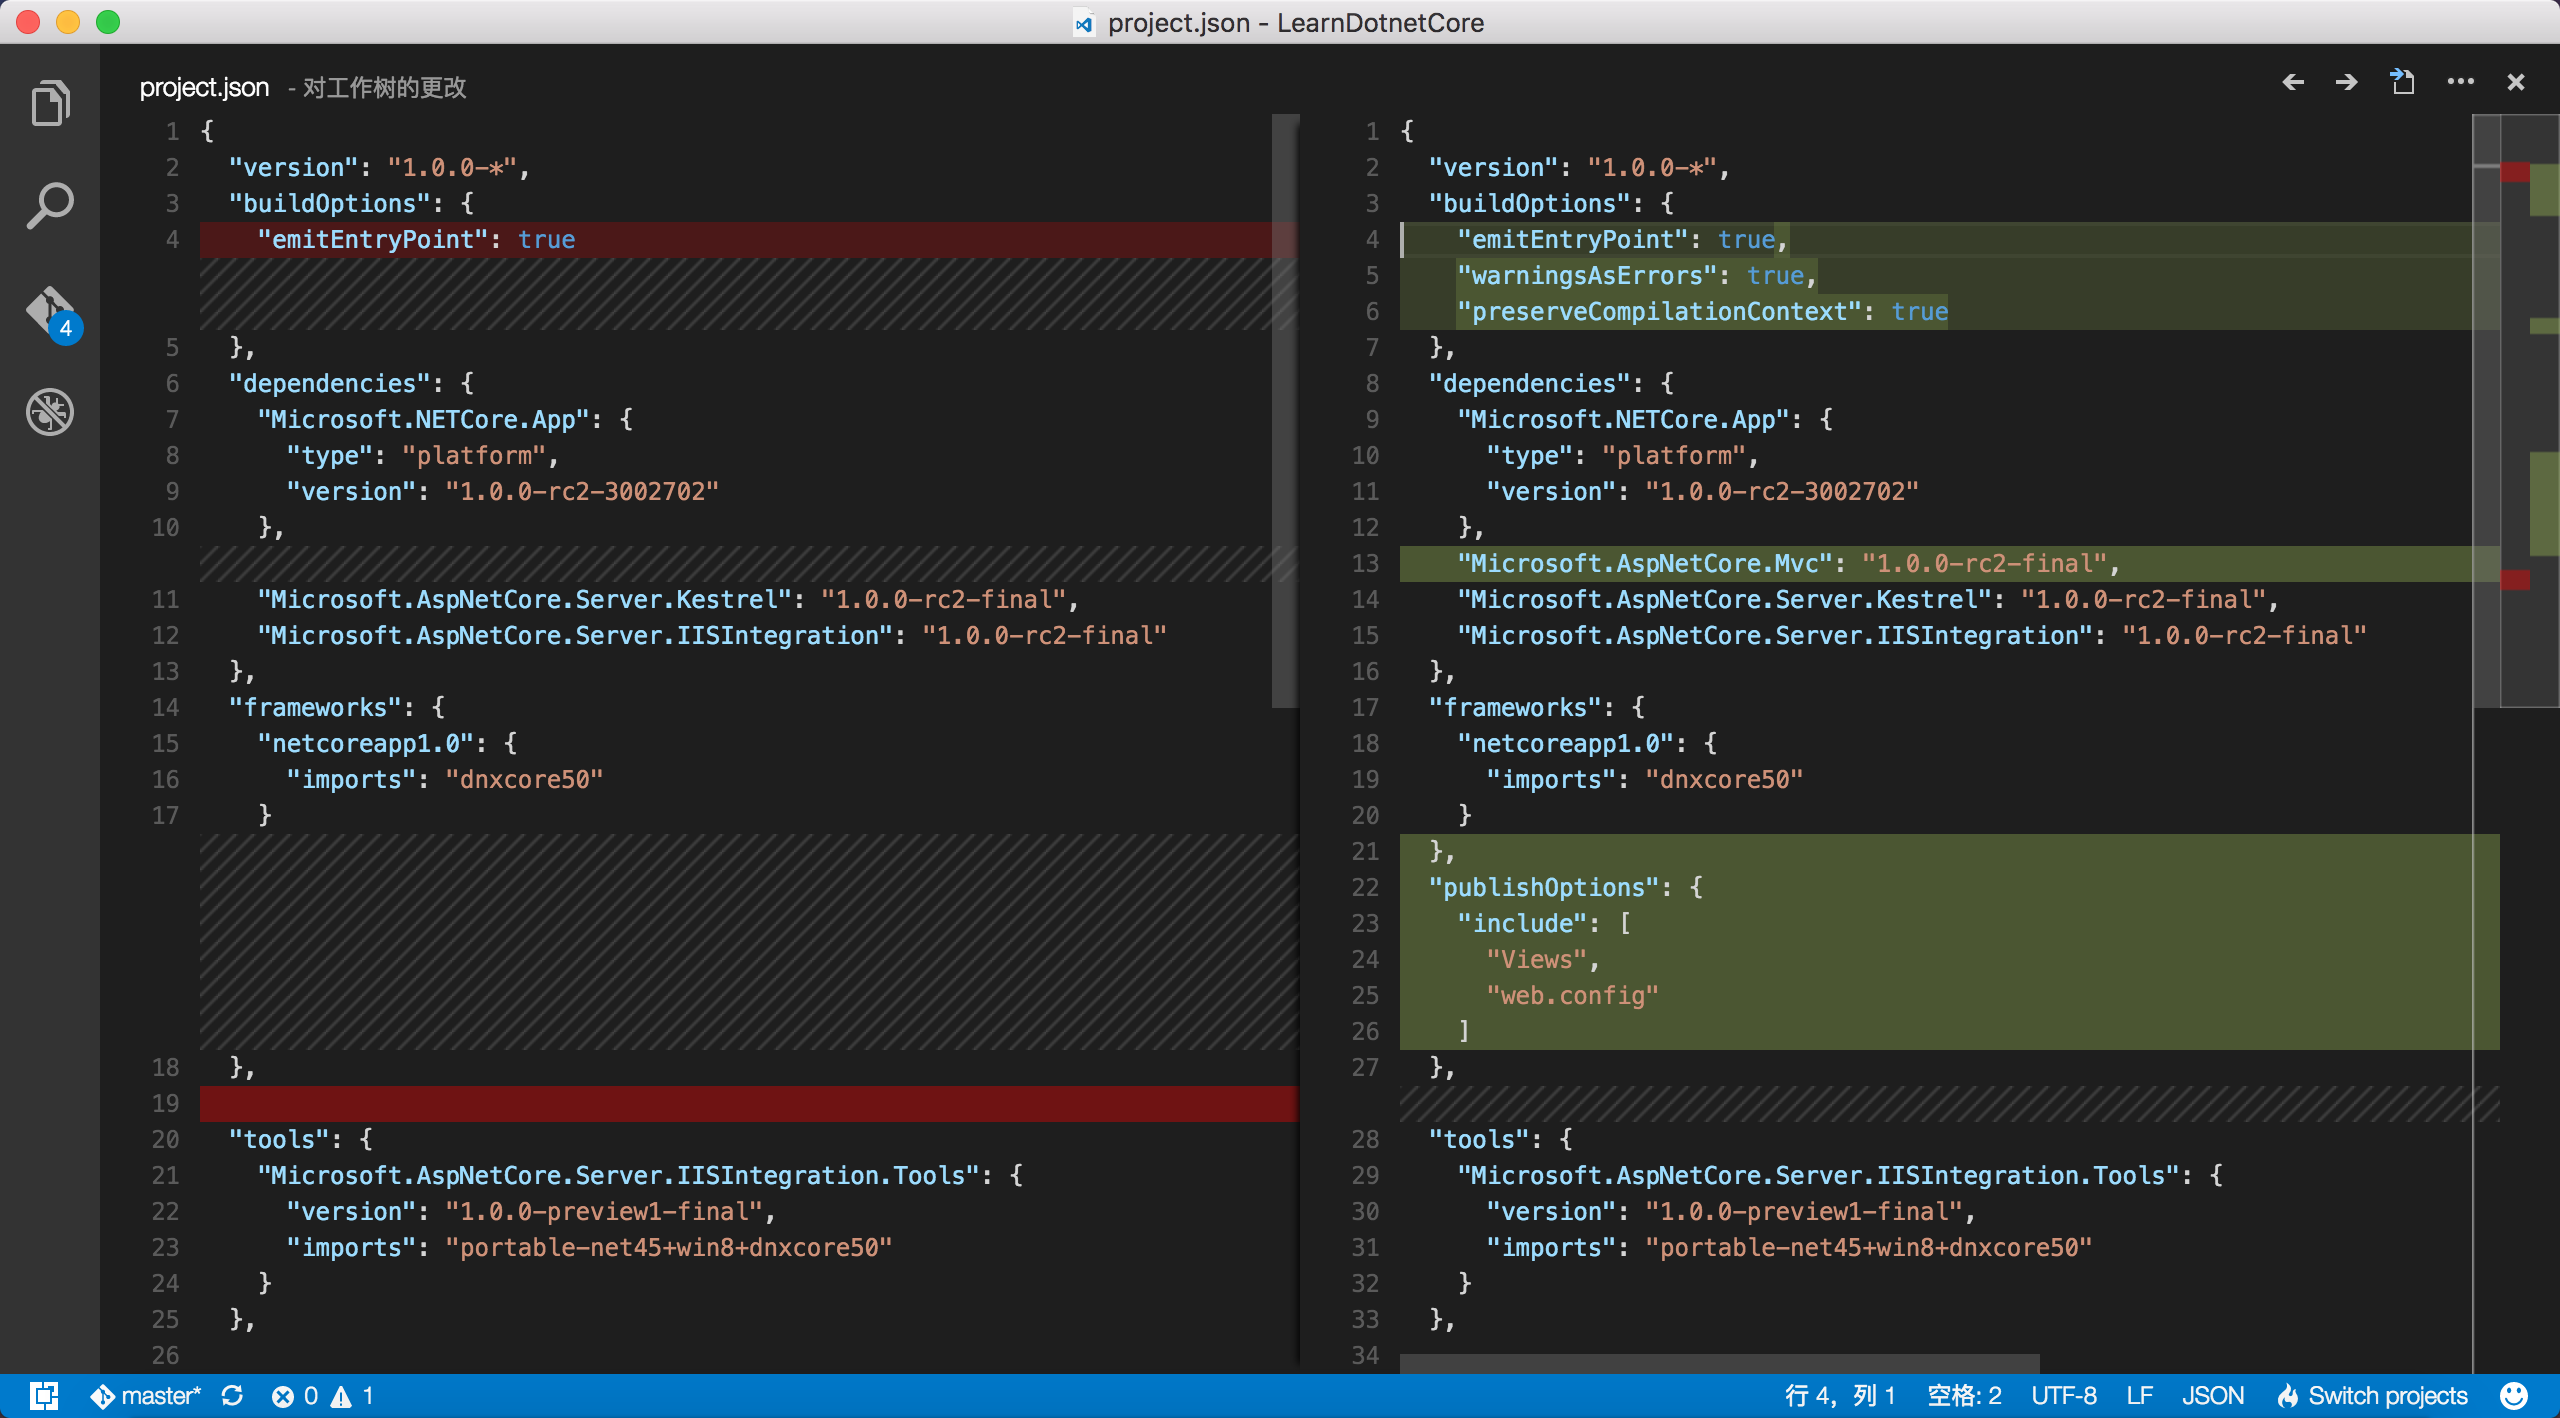
Task: Click right pane line number 13
Action: (1366, 564)
